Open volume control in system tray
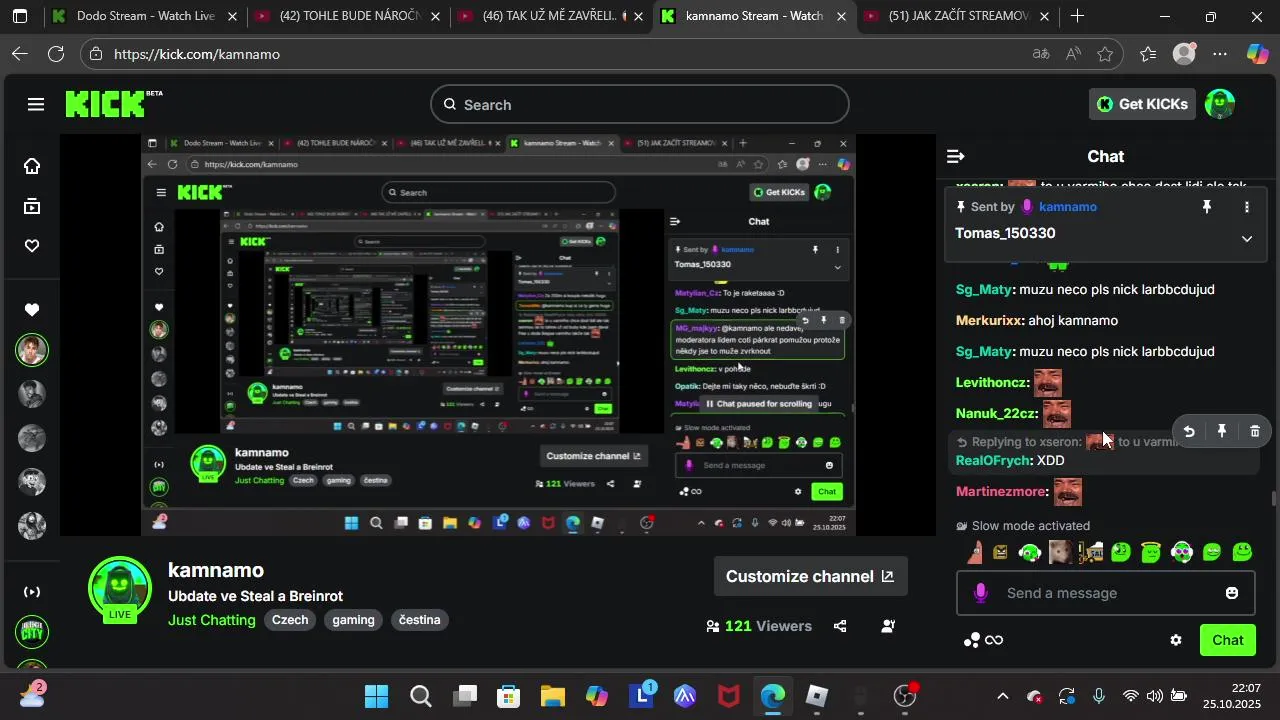The image size is (1280, 720). pyautogui.click(x=1155, y=696)
